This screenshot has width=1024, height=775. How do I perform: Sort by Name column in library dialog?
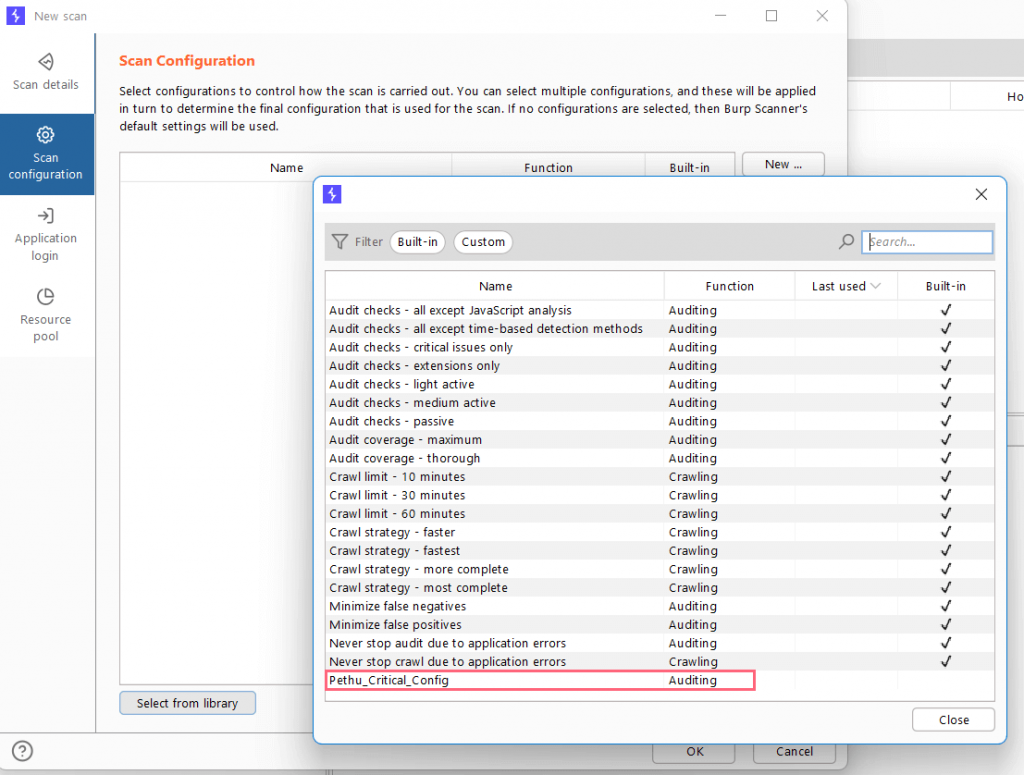pos(495,286)
